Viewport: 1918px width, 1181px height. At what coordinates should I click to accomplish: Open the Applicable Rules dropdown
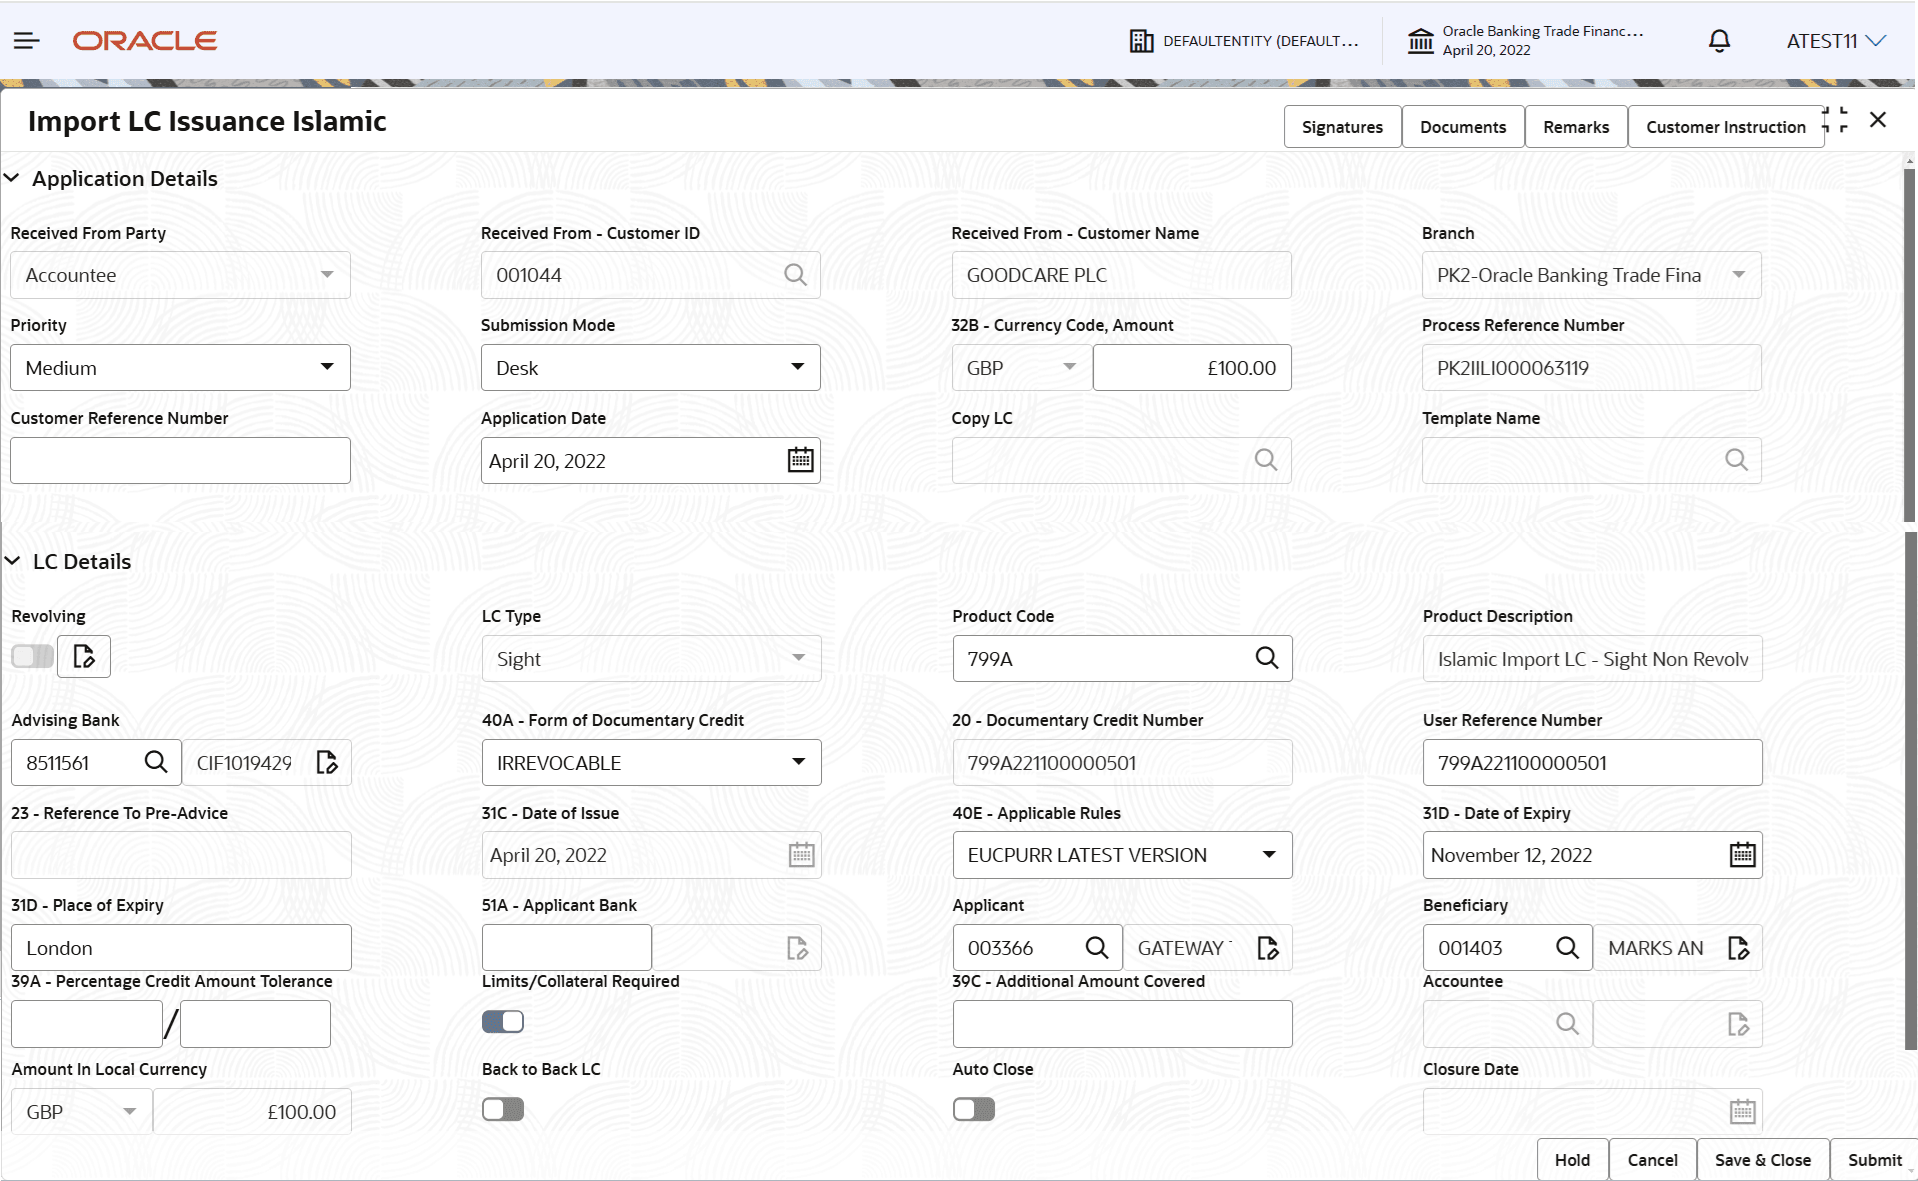click(1122, 855)
